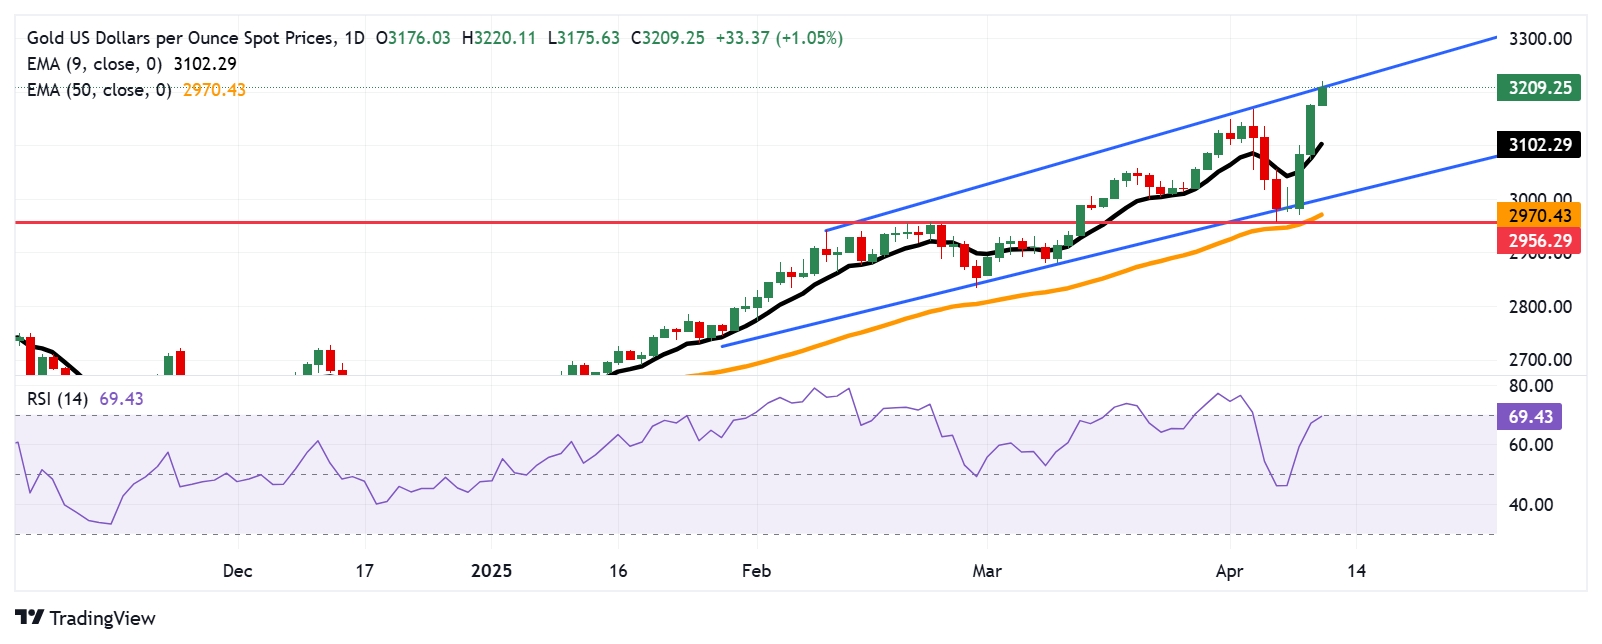Image resolution: width=1602 pixels, height=644 pixels.
Task: Click the 2800.00 price scale label
Action: tap(1540, 307)
